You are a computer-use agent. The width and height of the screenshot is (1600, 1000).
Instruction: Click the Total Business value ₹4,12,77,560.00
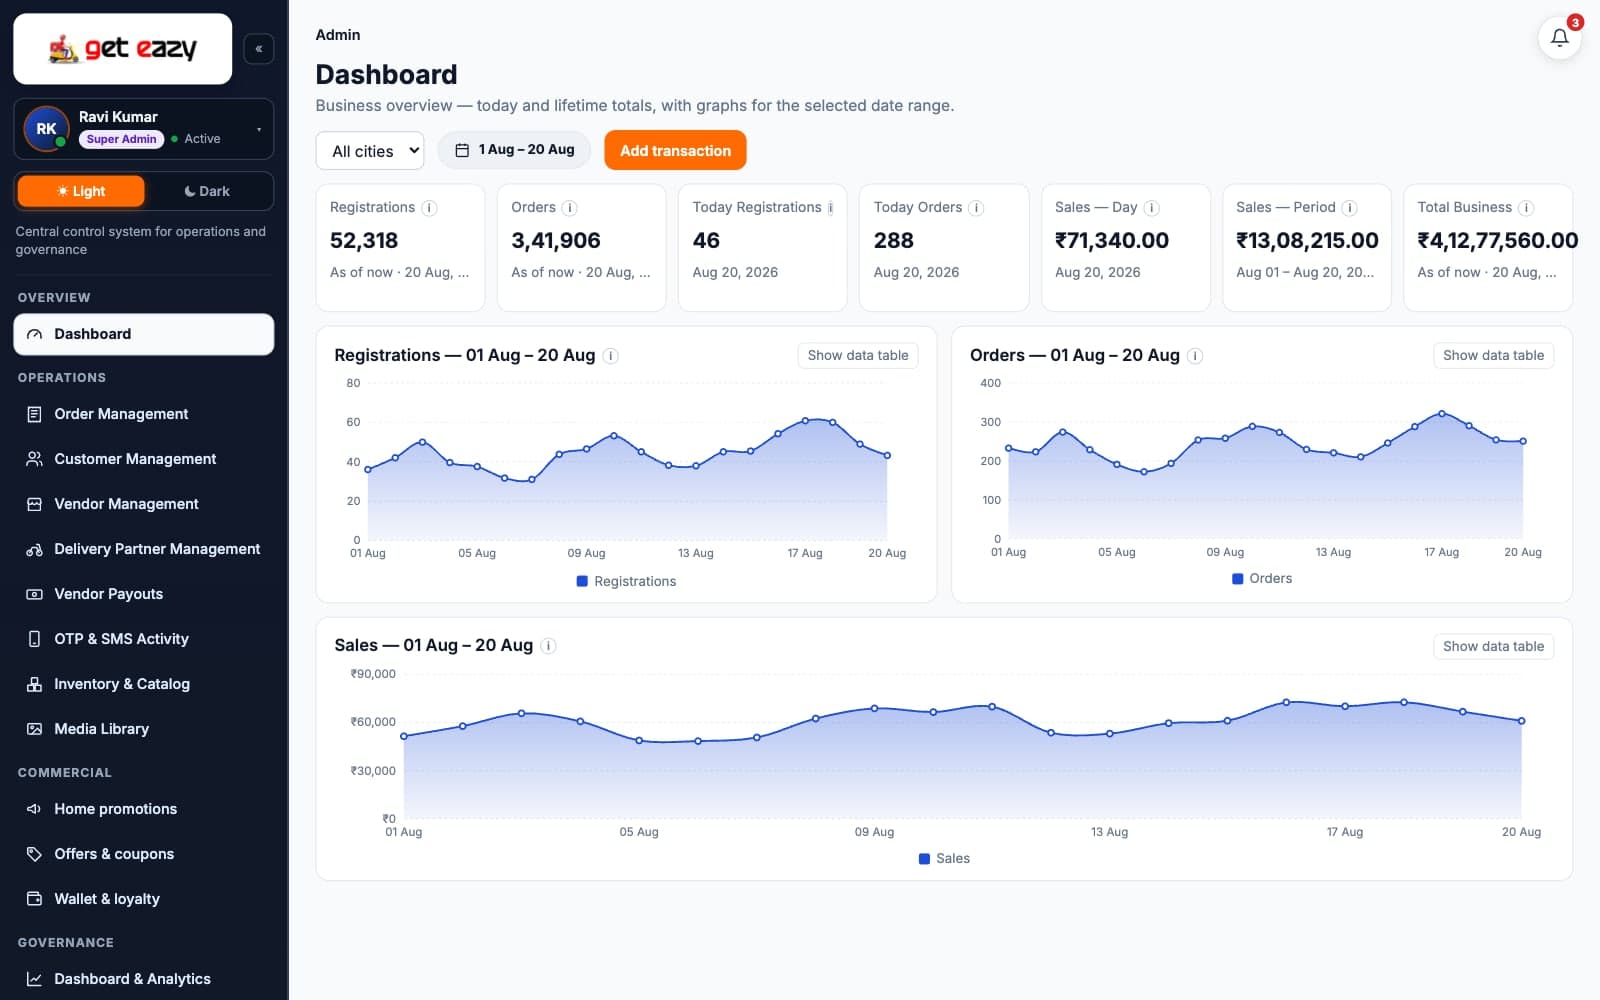point(1497,241)
